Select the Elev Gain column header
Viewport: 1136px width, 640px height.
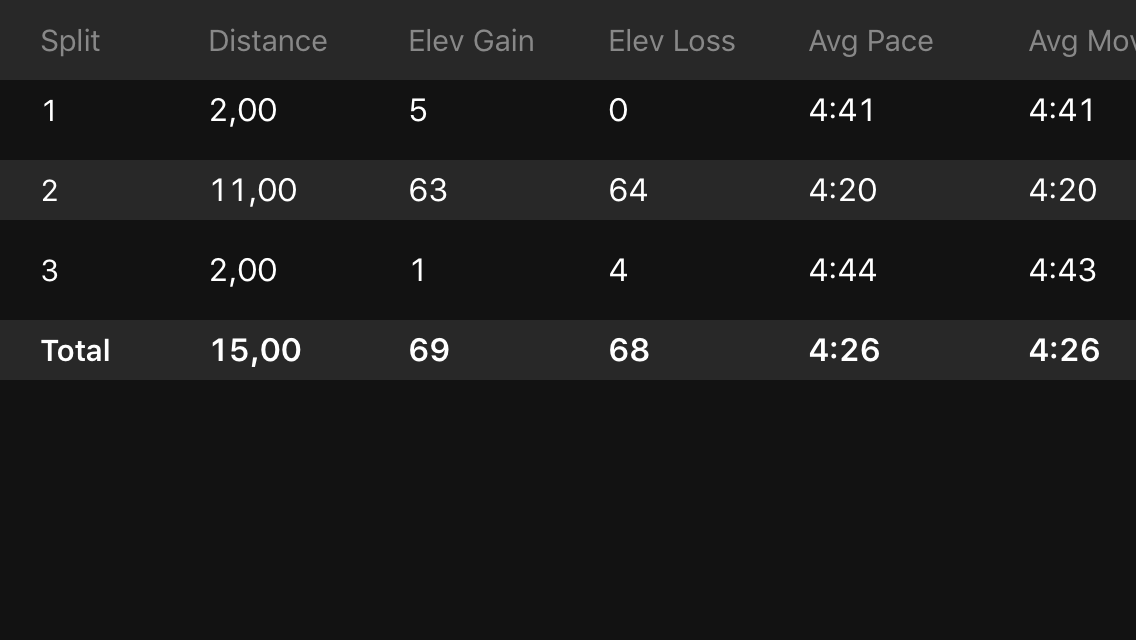(x=472, y=41)
